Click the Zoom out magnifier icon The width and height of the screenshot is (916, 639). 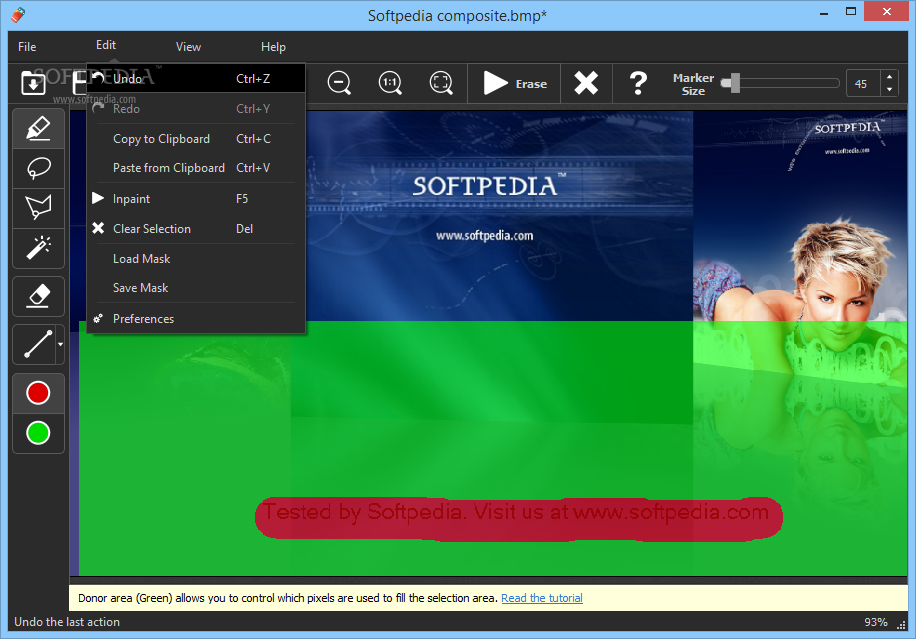(x=339, y=83)
